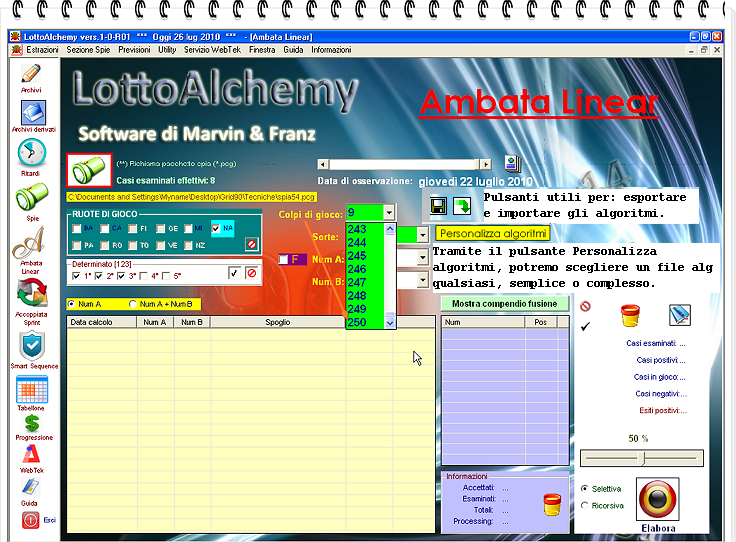Open the Finestra menu
The image size is (736, 542).
262,50
